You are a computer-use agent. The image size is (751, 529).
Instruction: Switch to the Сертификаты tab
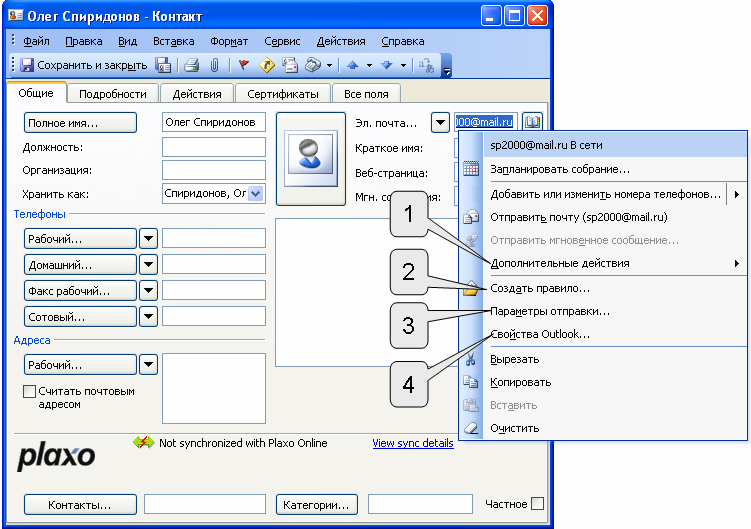(x=283, y=94)
